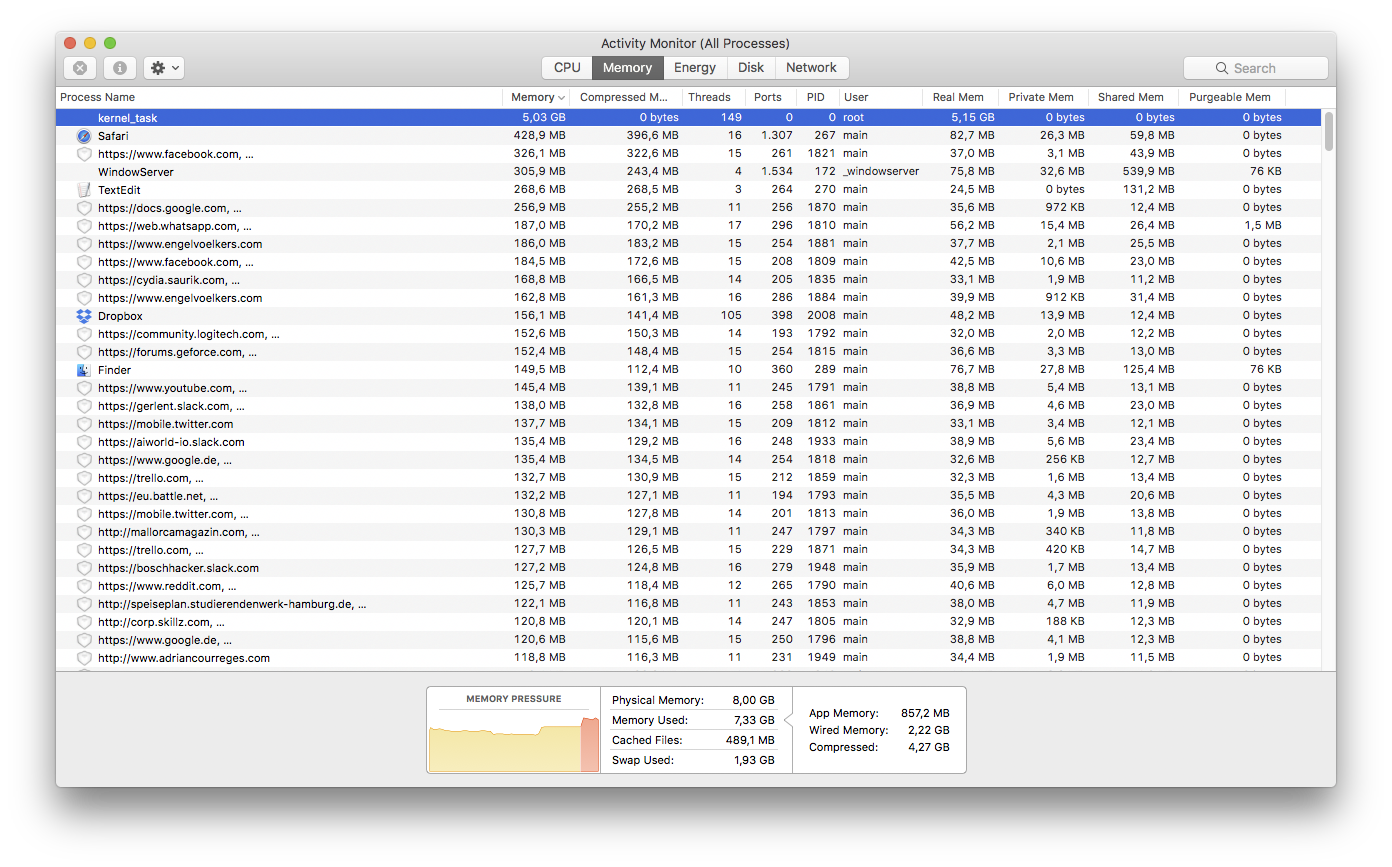Open the Network tab
The height and width of the screenshot is (867, 1392).
point(811,68)
